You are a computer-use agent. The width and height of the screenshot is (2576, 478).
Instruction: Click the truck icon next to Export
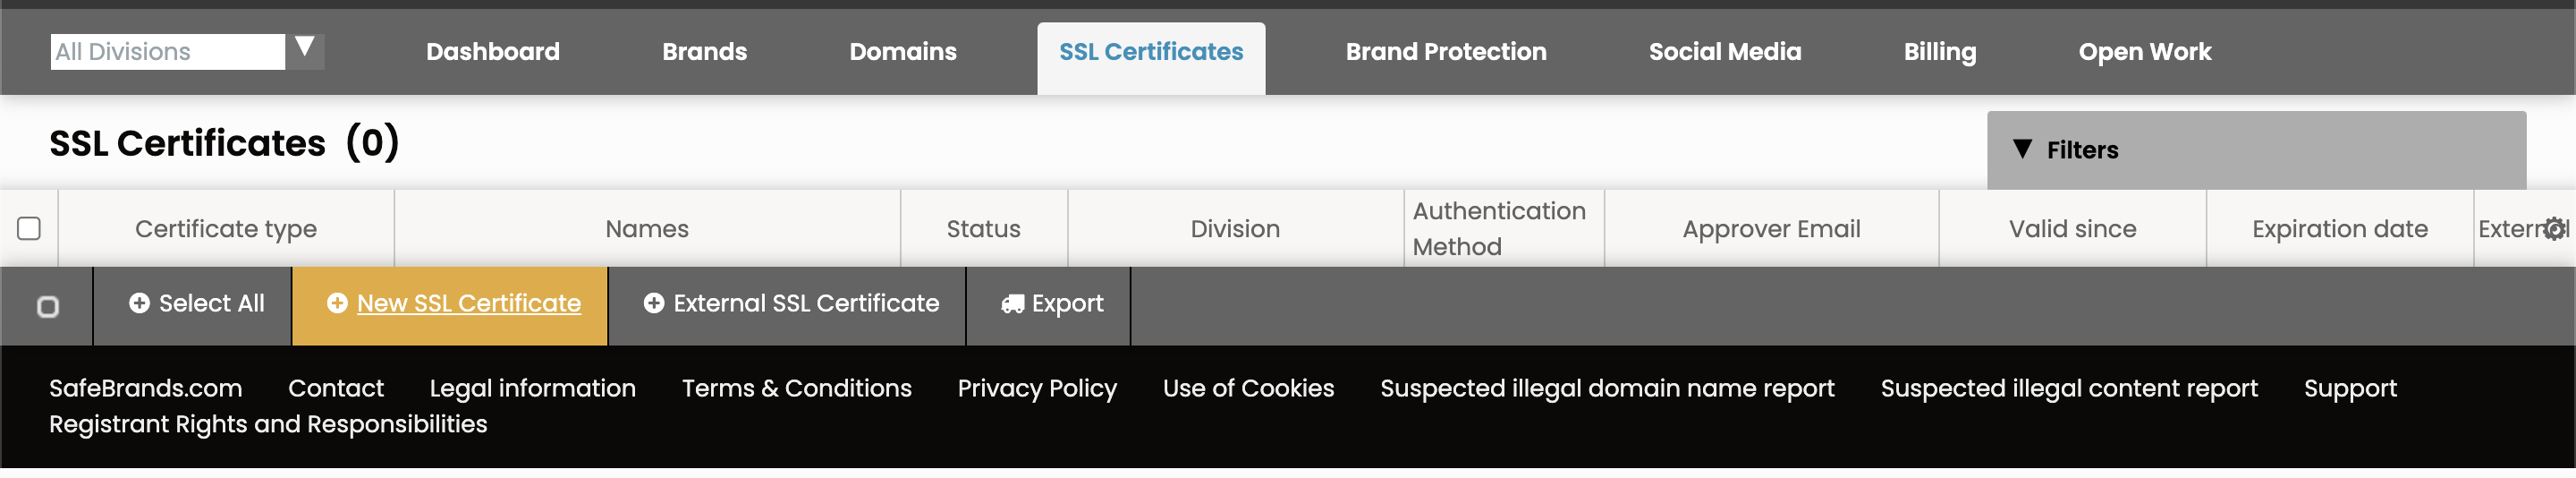coord(1012,304)
